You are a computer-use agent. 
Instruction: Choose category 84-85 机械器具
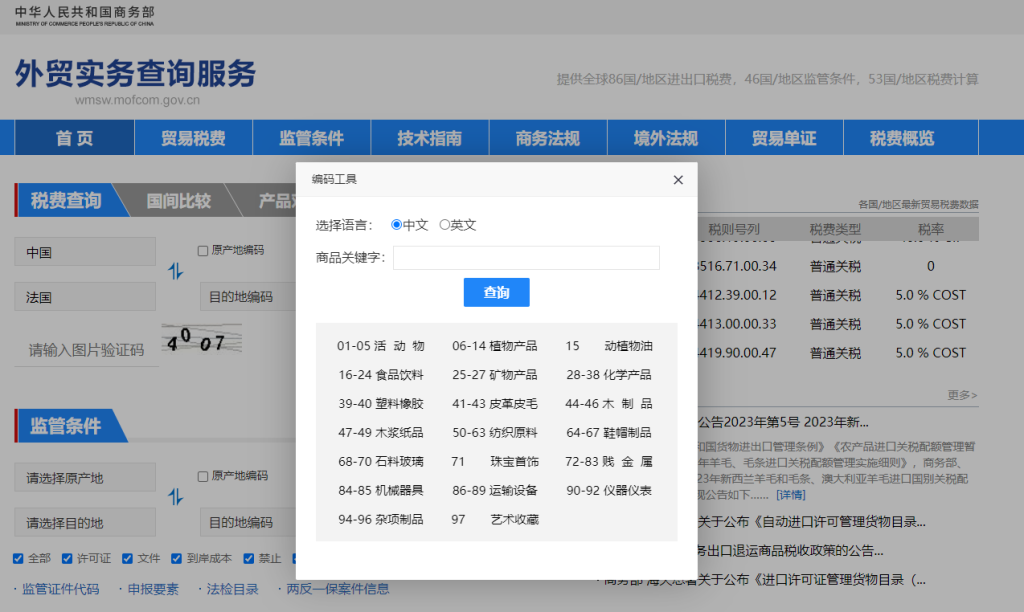pyautogui.click(x=381, y=490)
